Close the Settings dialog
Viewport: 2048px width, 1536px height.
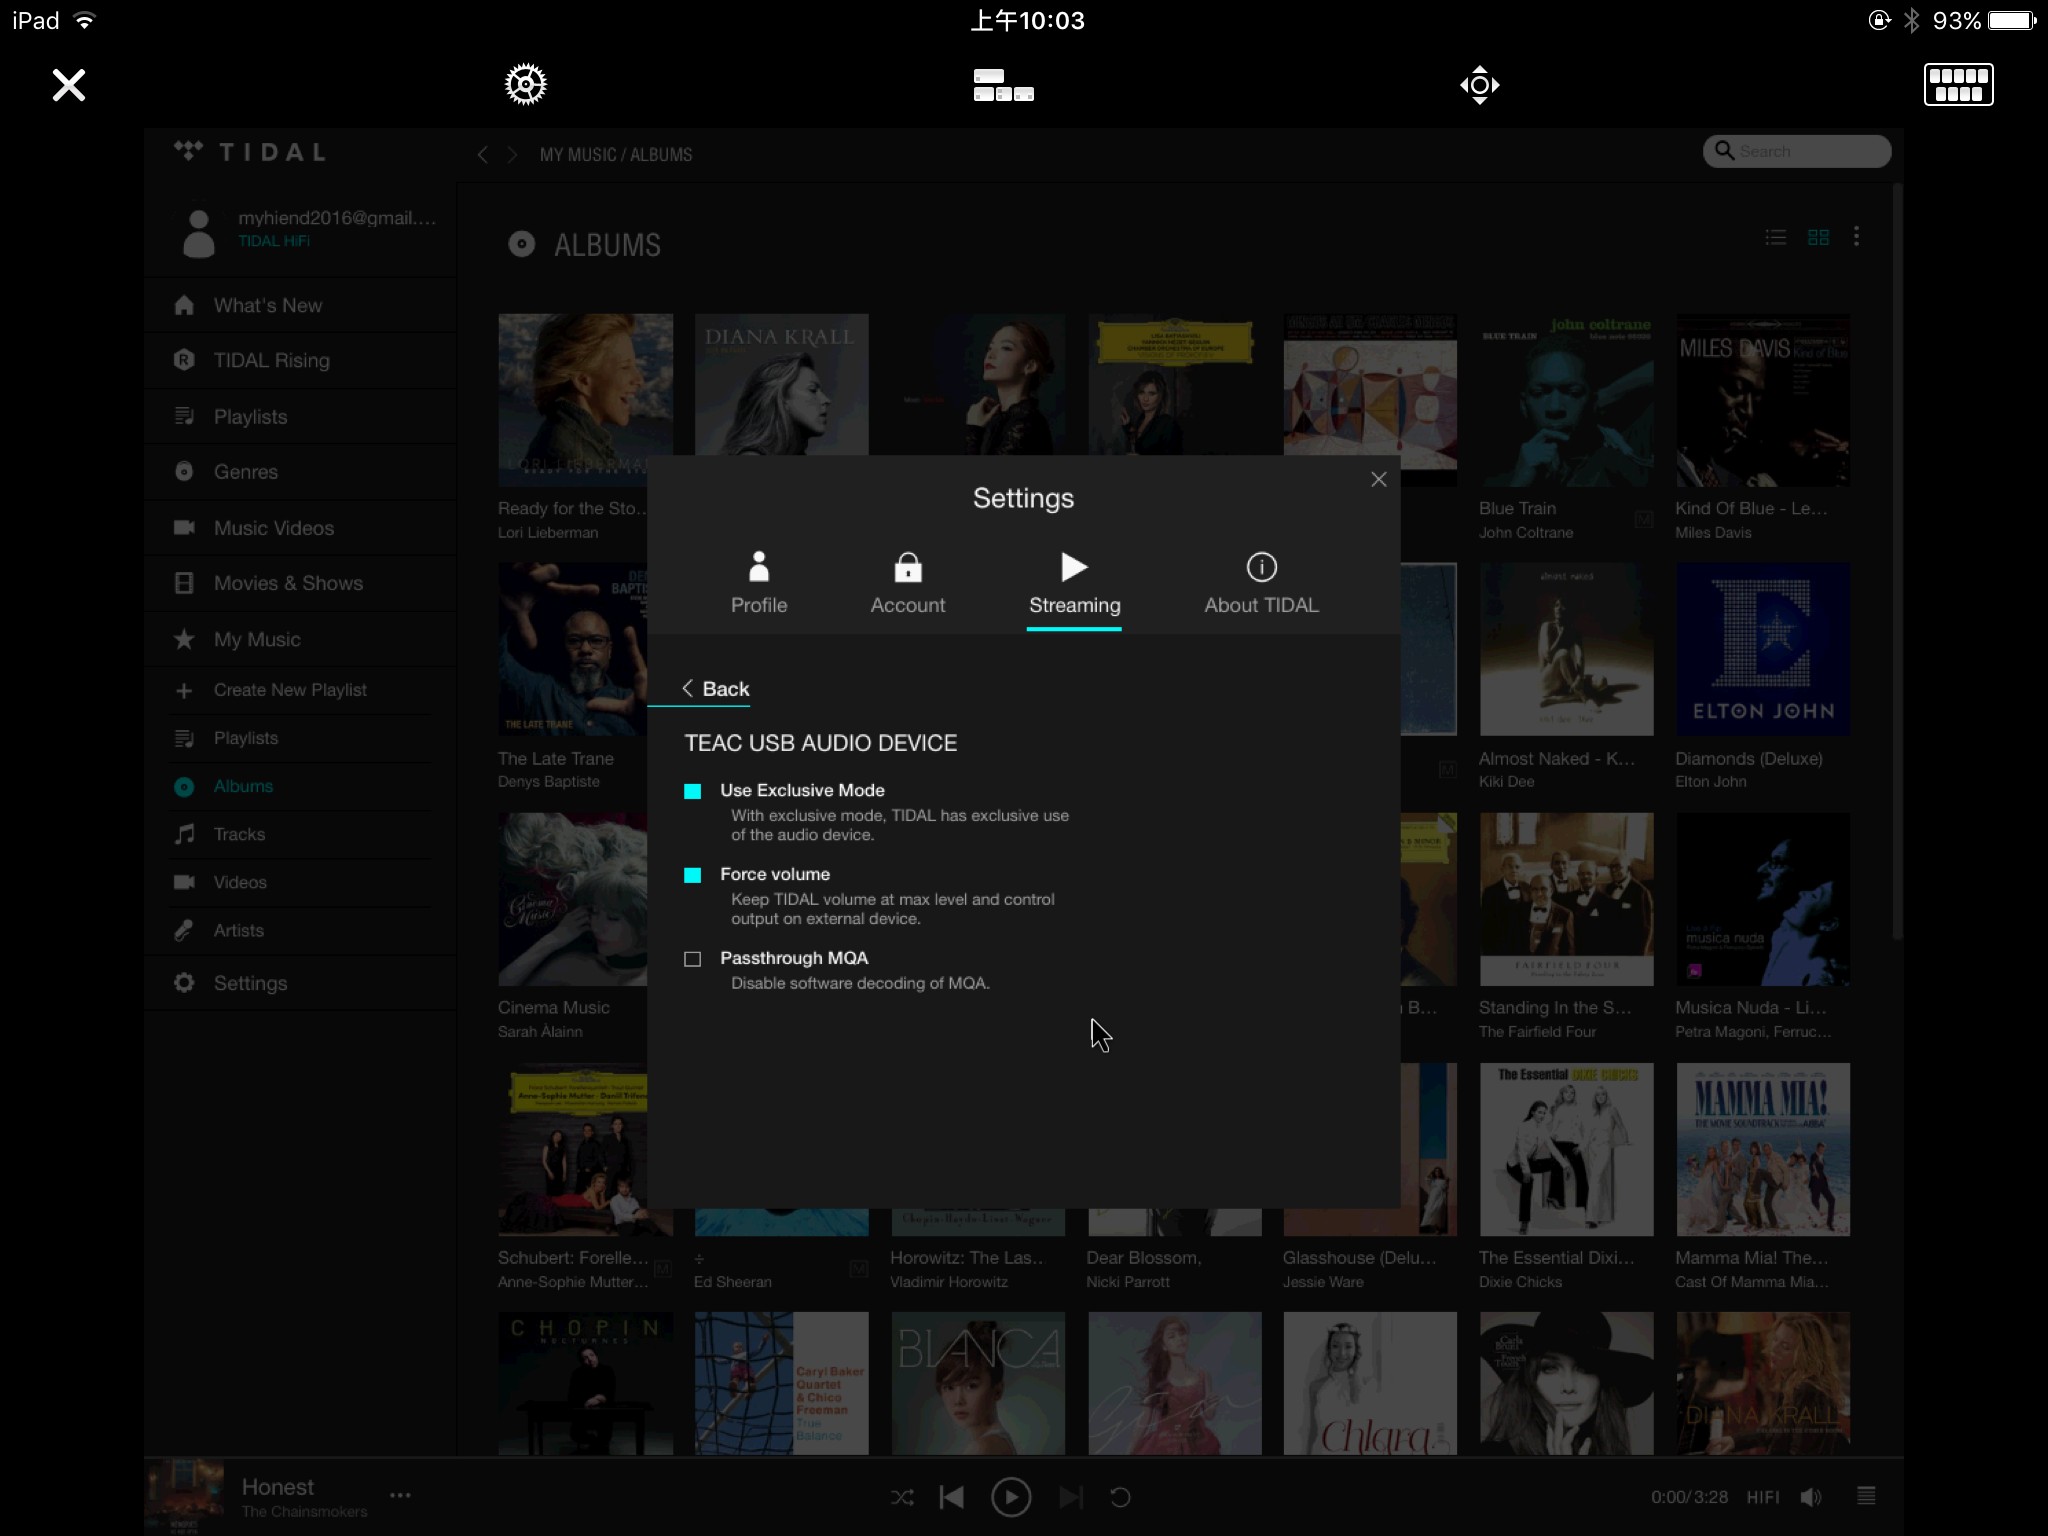pyautogui.click(x=1378, y=480)
